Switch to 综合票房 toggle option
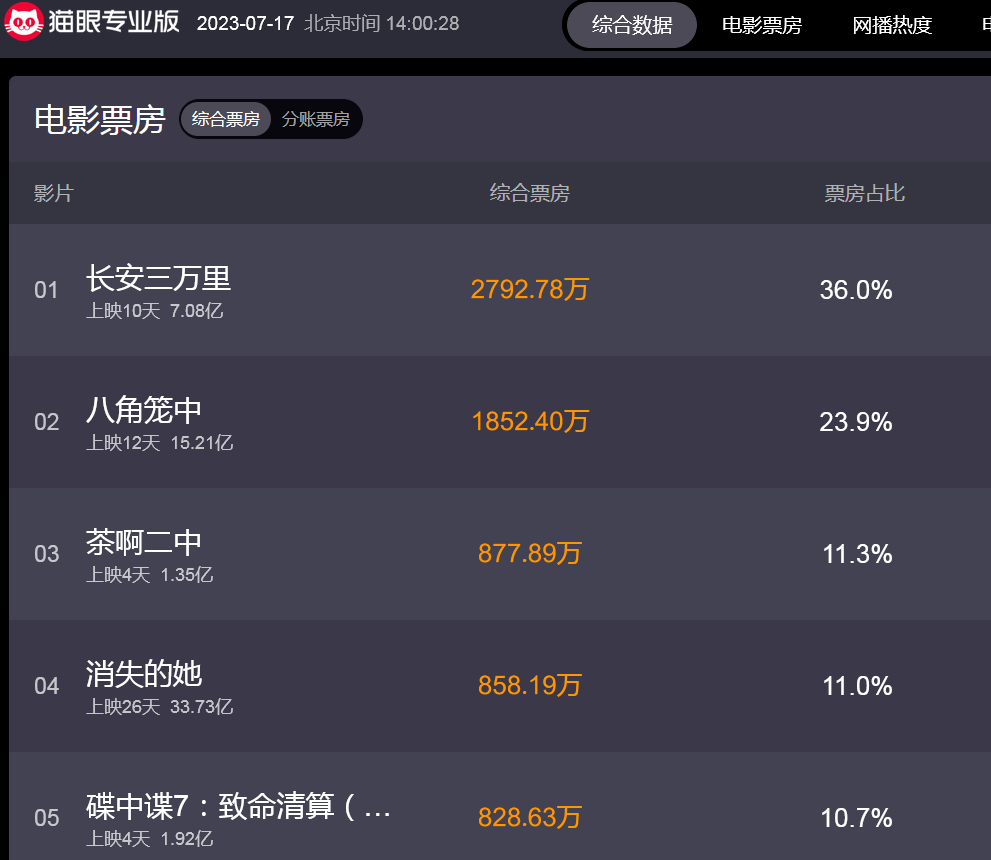The image size is (991, 860). point(226,119)
